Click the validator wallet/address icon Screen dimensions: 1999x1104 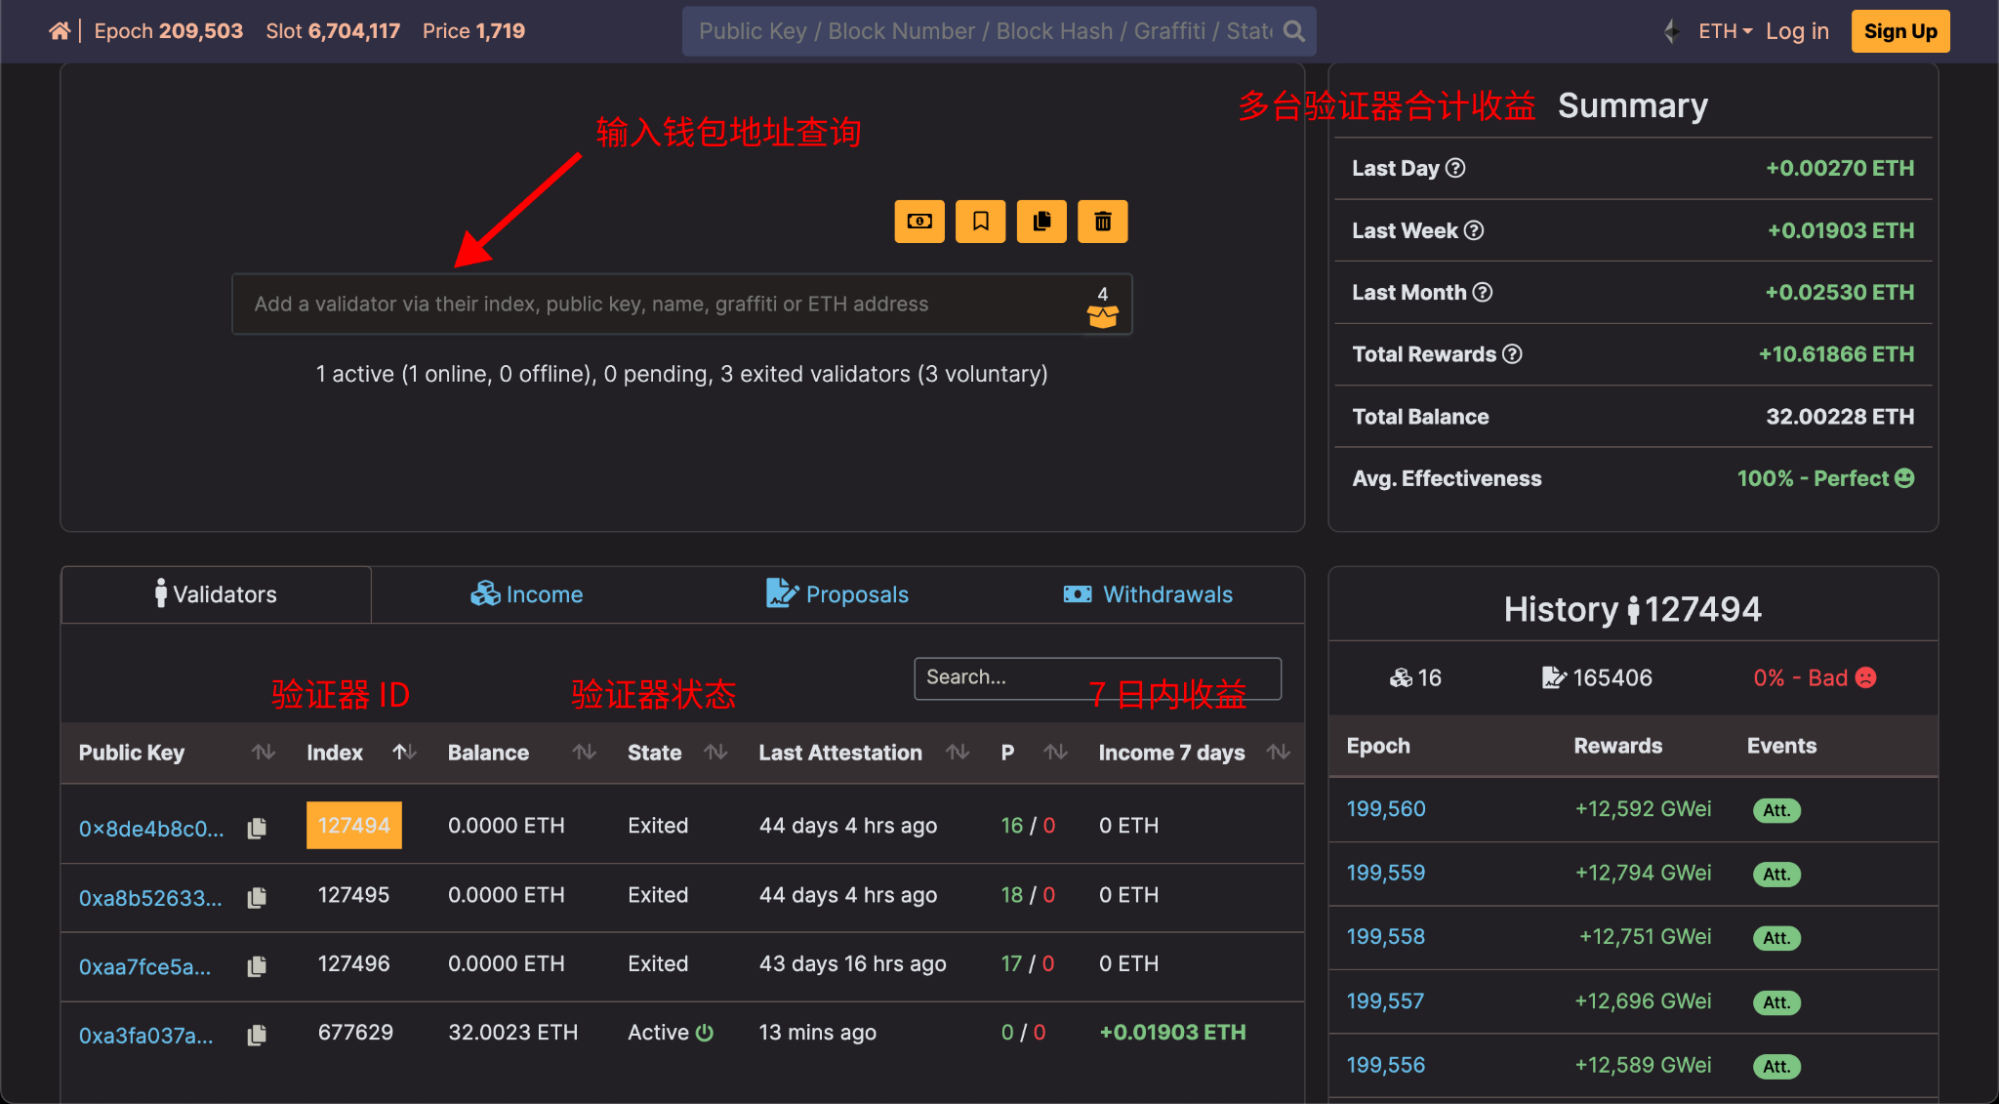(x=919, y=222)
